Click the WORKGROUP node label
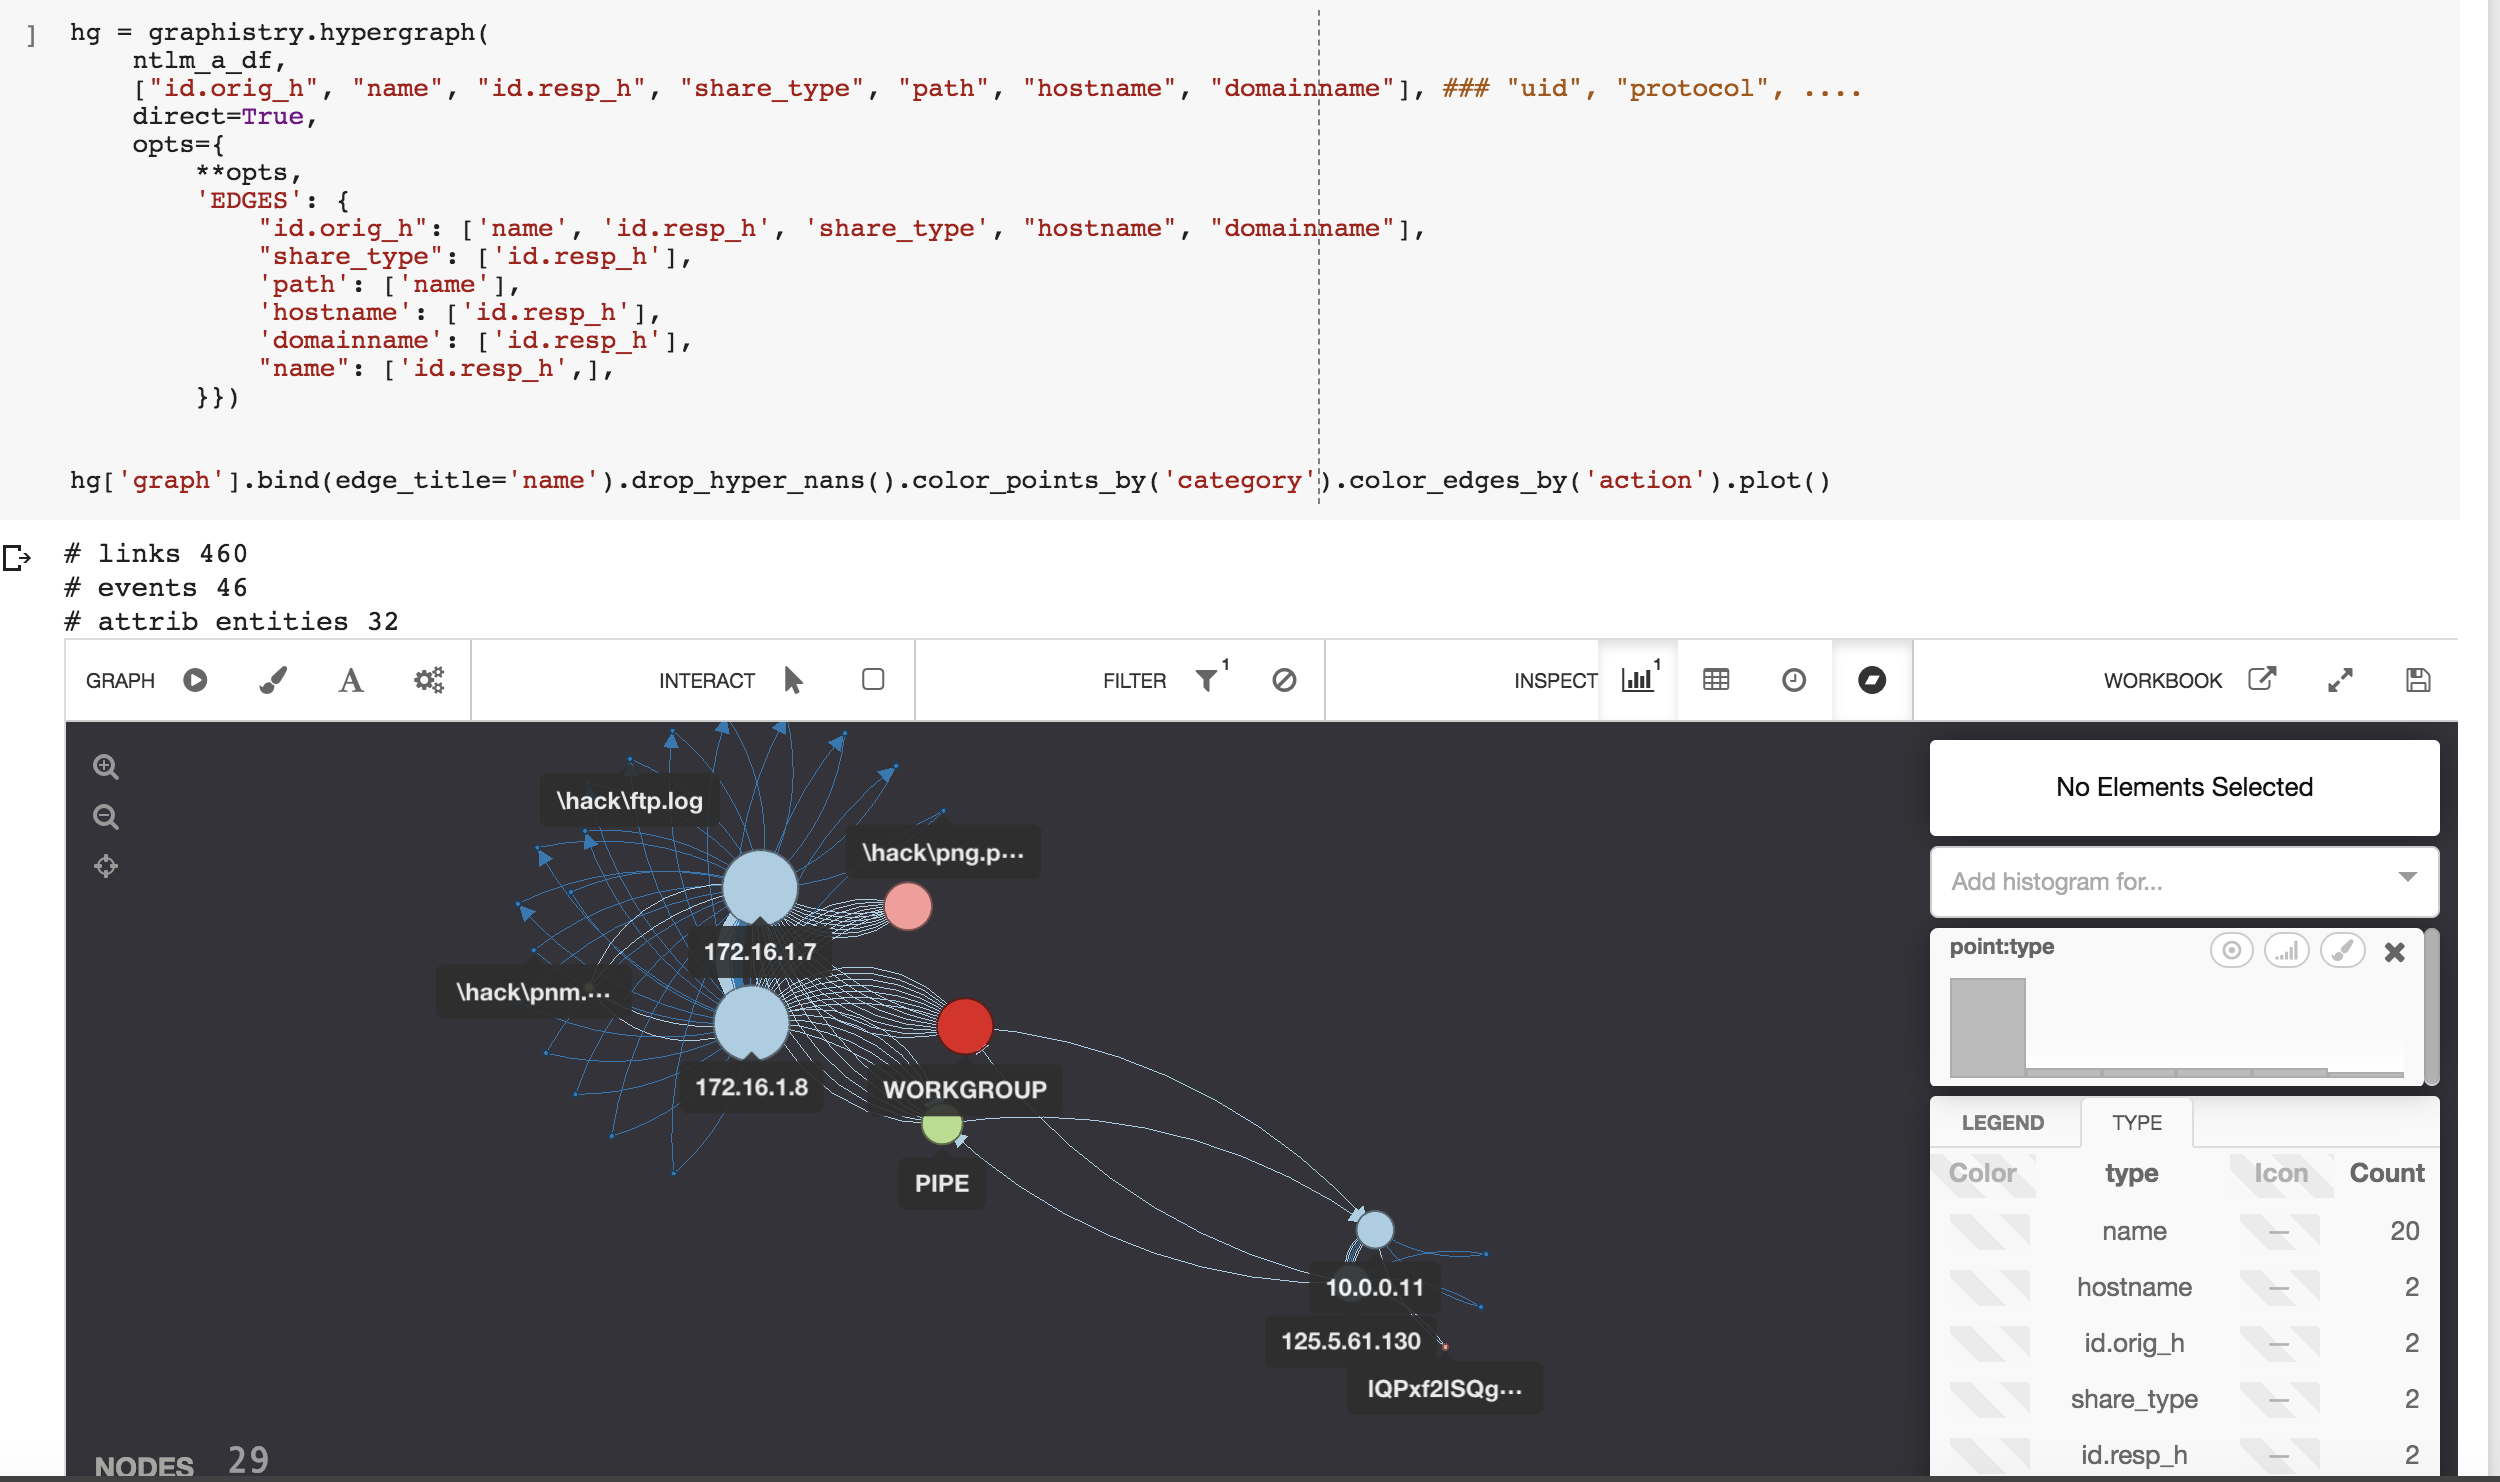Screen dimensions: 2500x1482 (965, 1089)
